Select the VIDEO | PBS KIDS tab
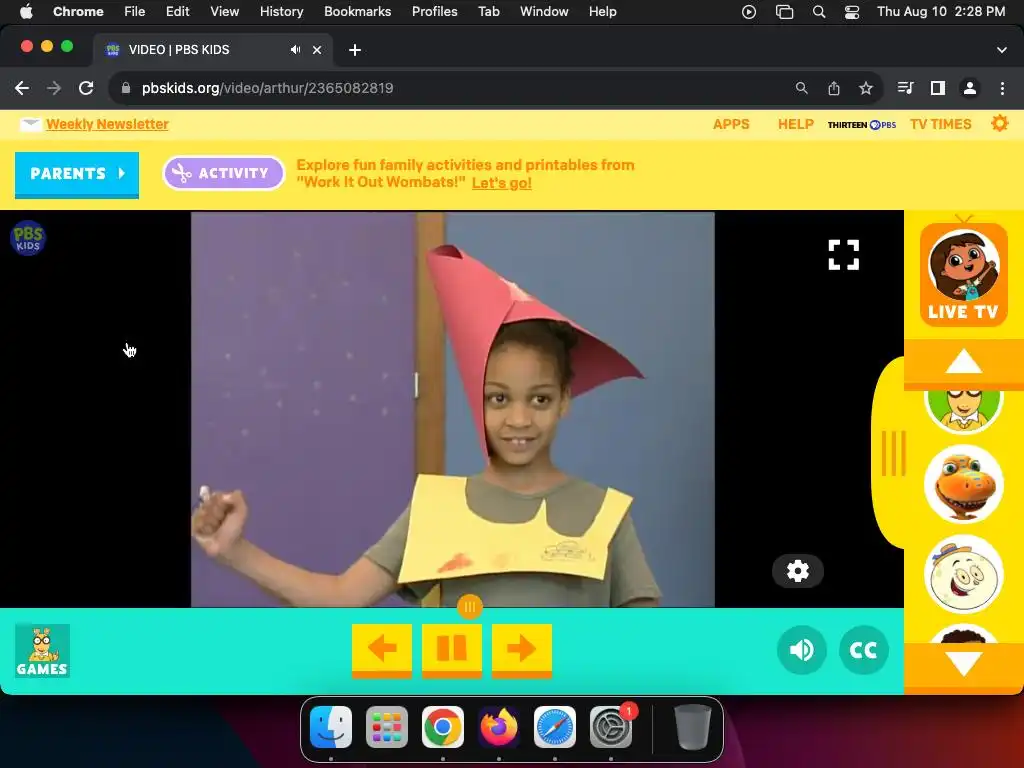This screenshot has width=1024, height=768. [212, 50]
